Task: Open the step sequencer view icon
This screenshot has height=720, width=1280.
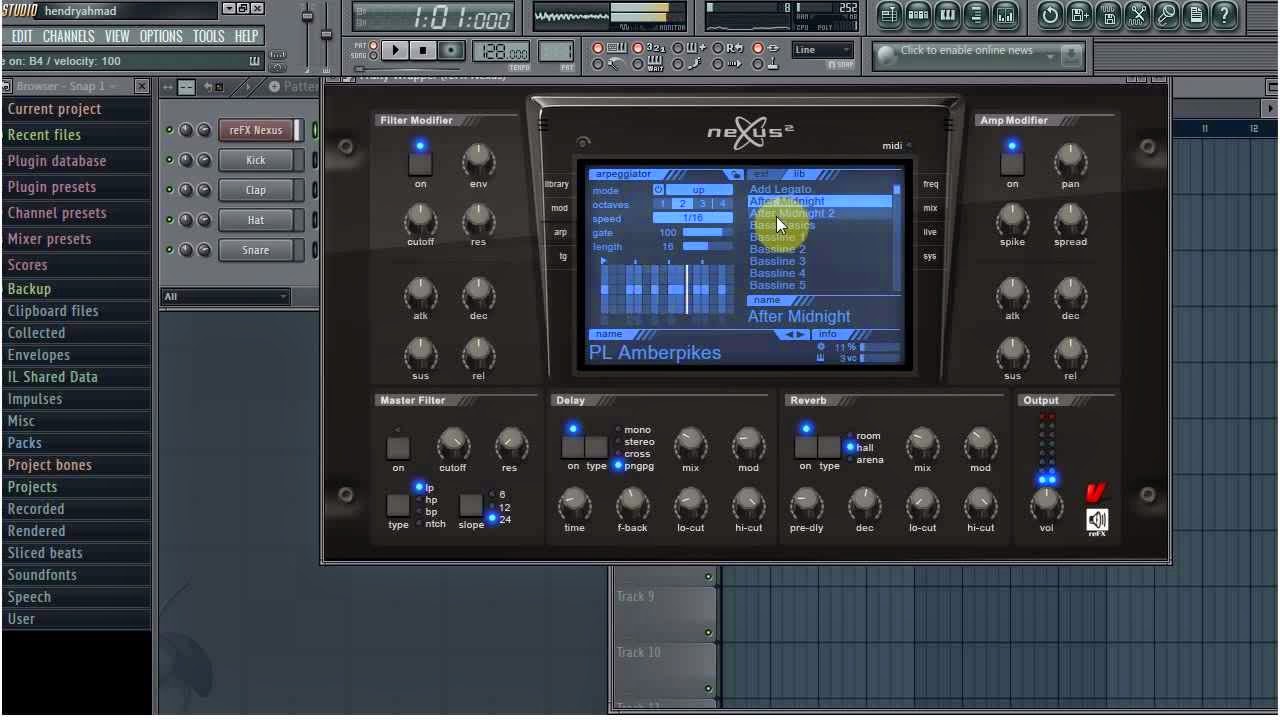Action: pyautogui.click(x=918, y=15)
